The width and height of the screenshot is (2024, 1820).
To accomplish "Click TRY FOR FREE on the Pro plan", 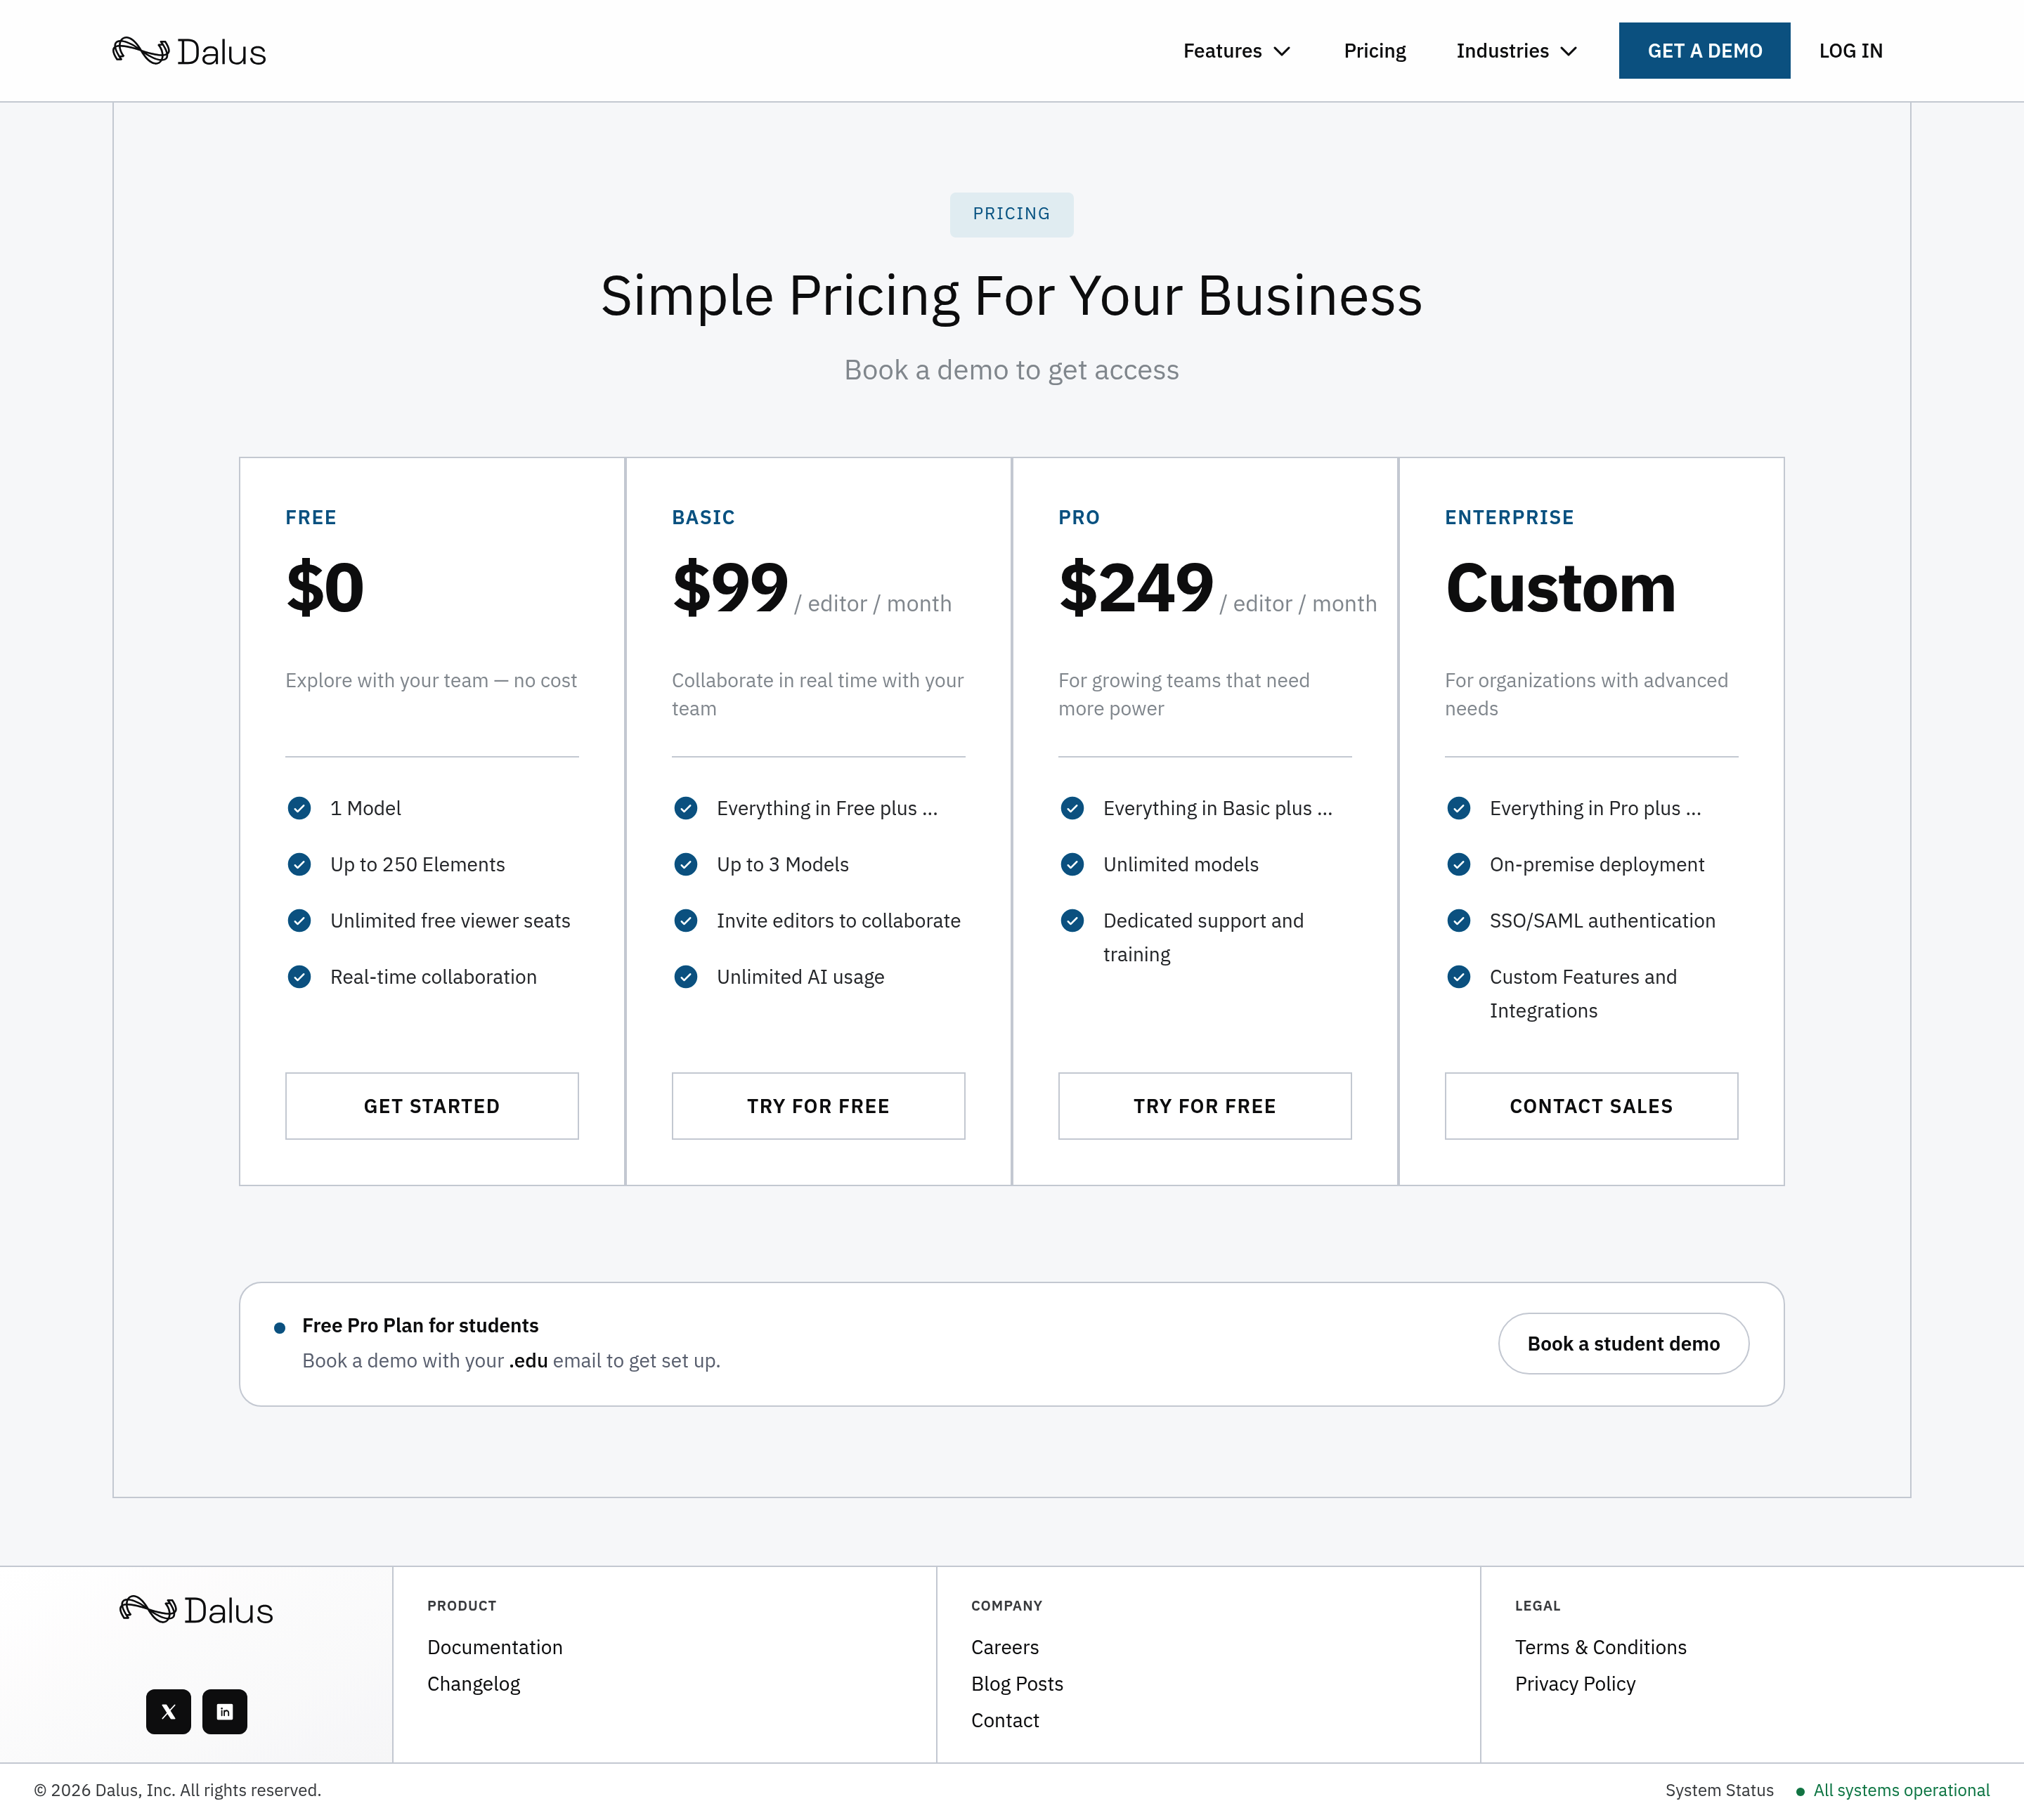I will (x=1204, y=1106).
